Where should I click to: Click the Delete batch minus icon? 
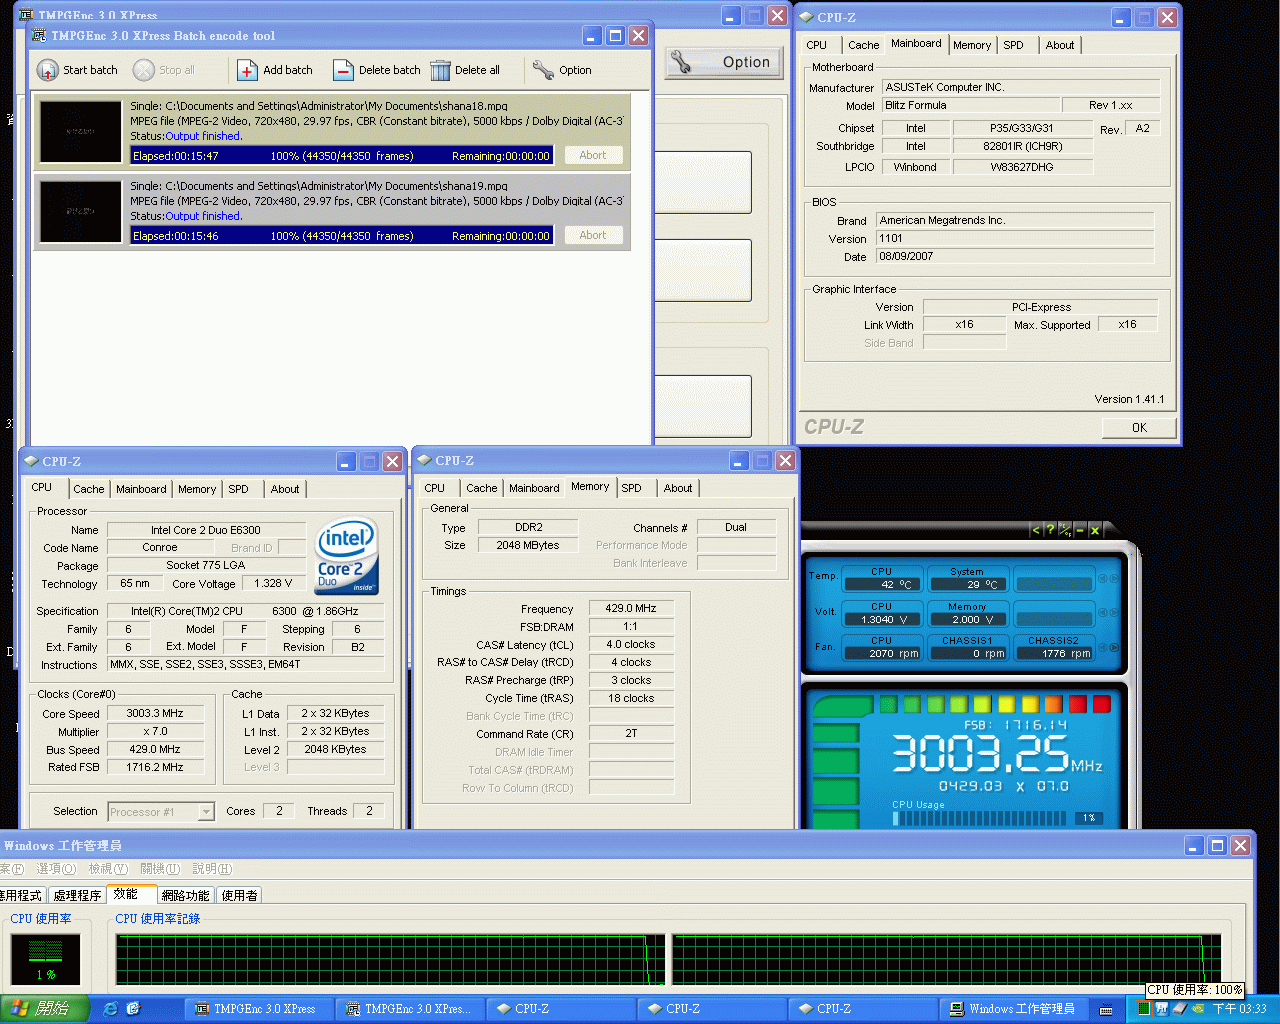click(x=343, y=70)
